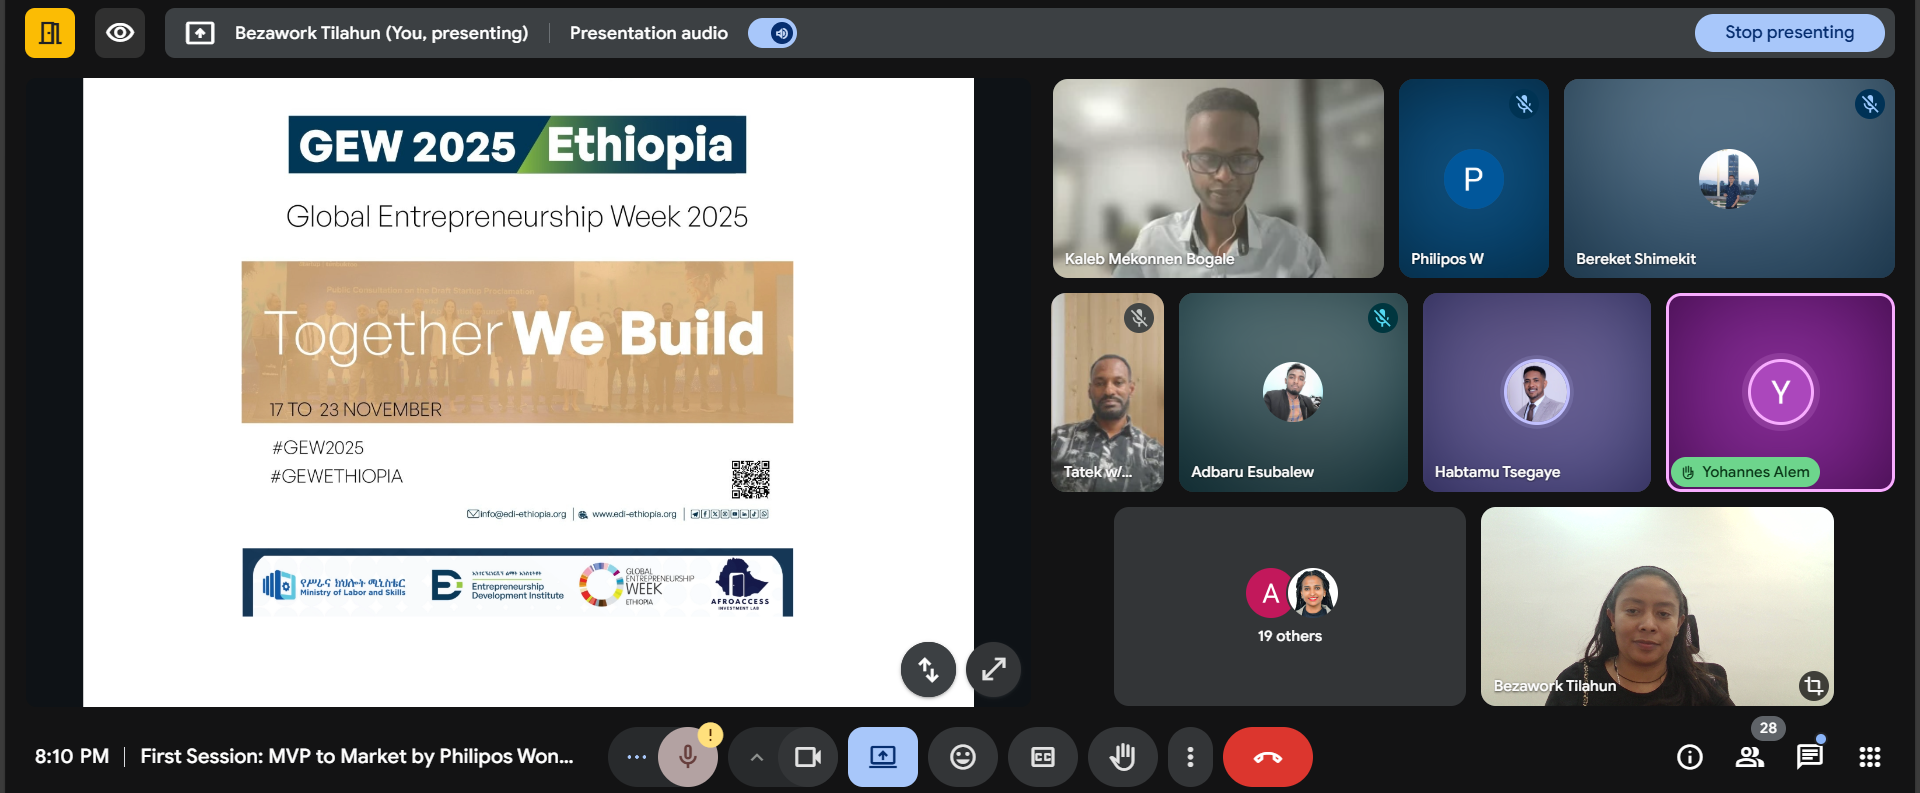Image resolution: width=1920 pixels, height=793 pixels.
Task: Toggle the Presentation audio switch
Action: pos(772,33)
